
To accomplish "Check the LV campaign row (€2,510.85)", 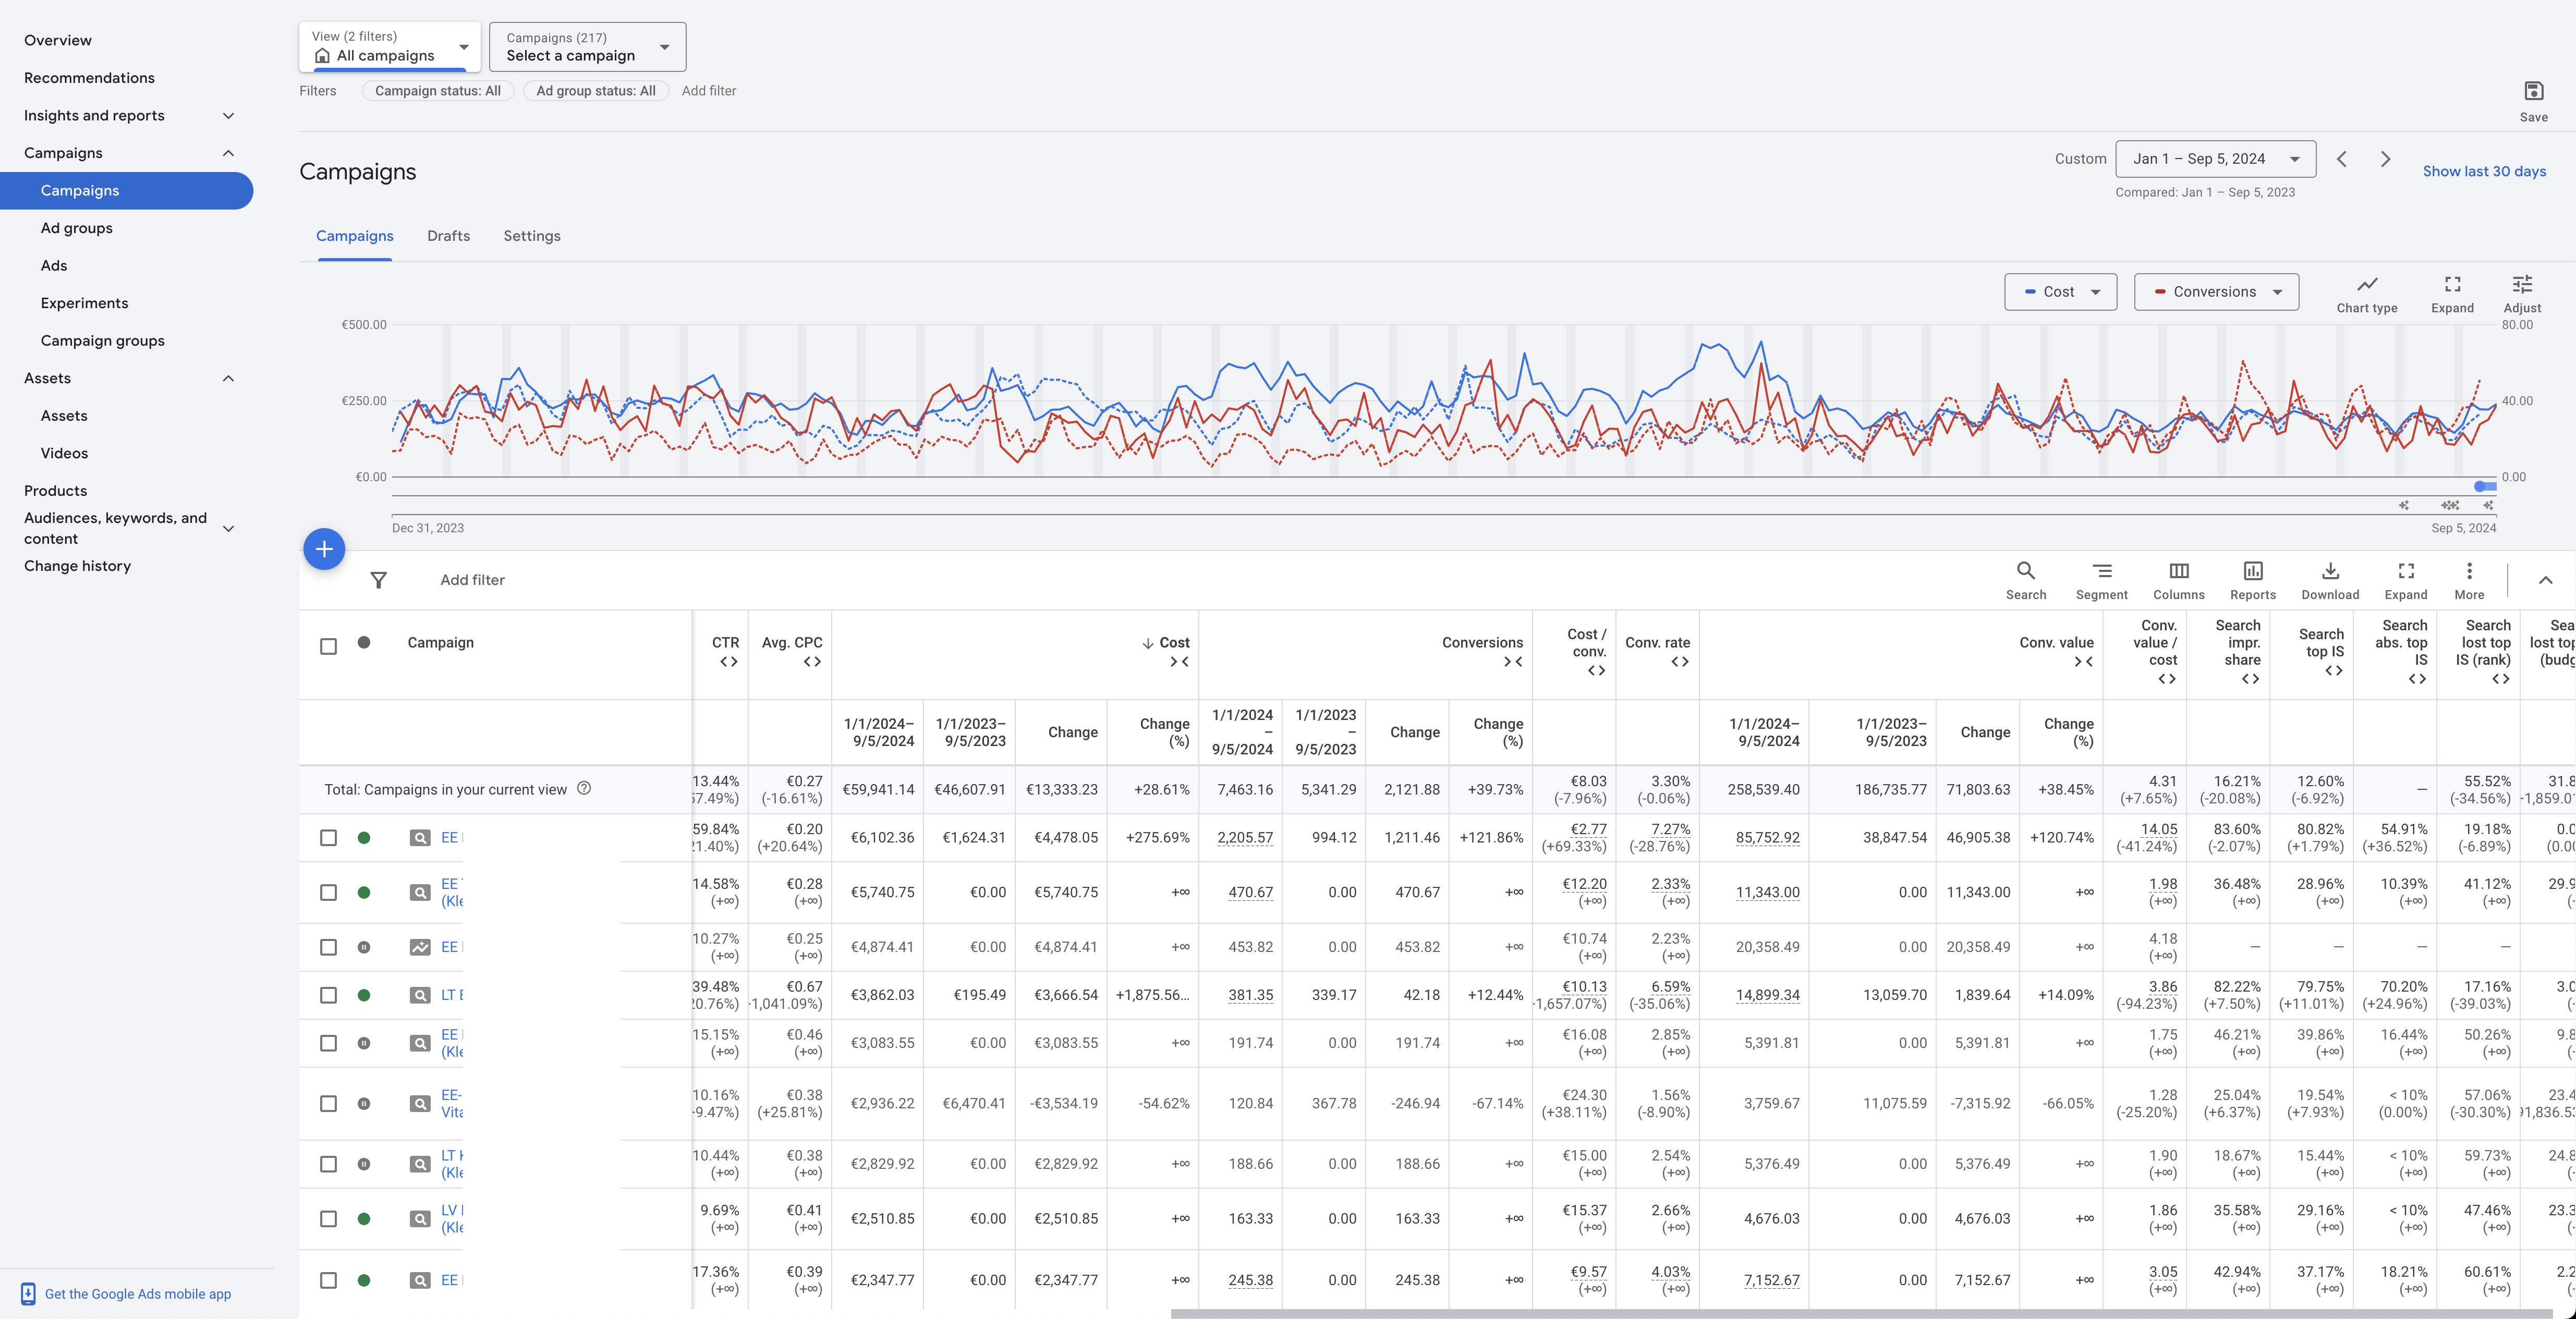I will point(328,1218).
